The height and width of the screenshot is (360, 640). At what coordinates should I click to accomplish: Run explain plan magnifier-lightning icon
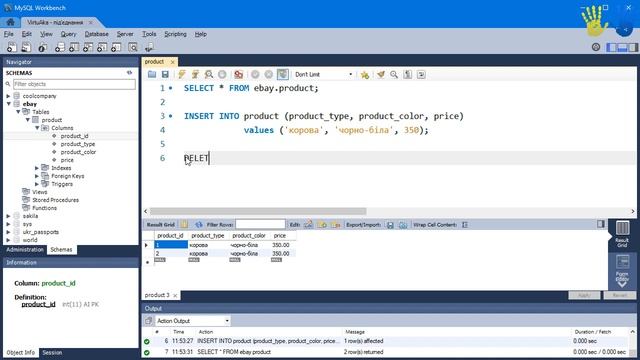pos(209,74)
